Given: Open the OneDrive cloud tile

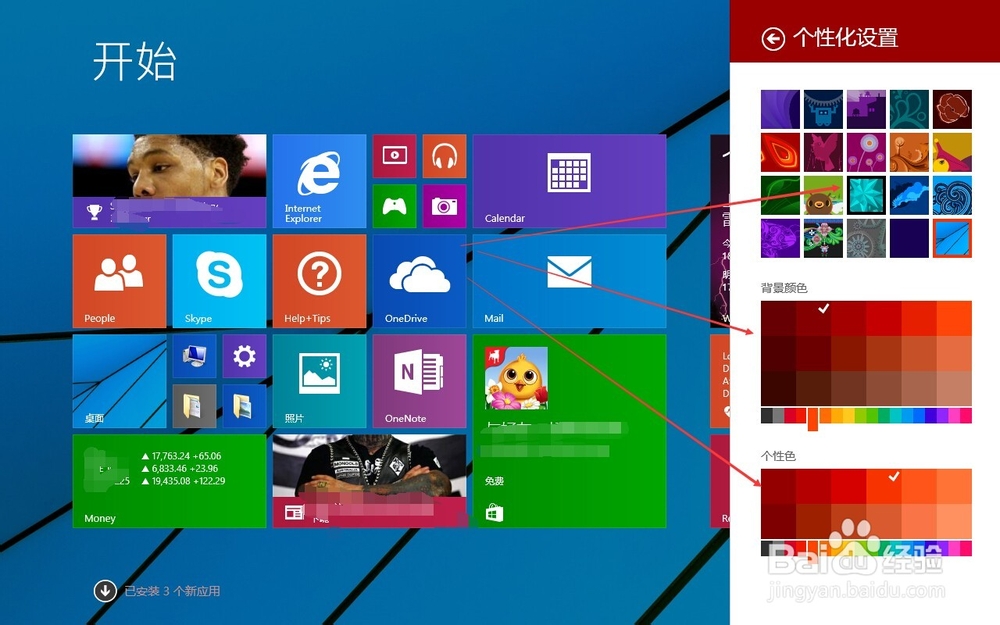Looking at the screenshot, I should [x=418, y=280].
